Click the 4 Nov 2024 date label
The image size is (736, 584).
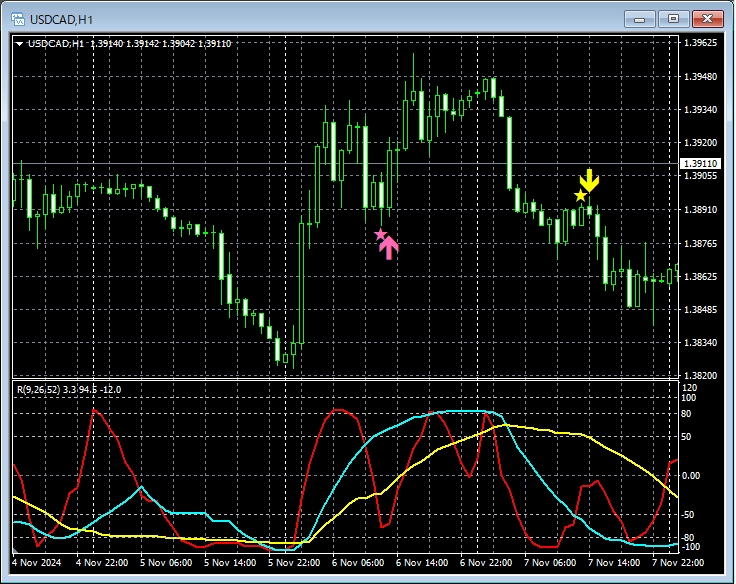[x=40, y=563]
